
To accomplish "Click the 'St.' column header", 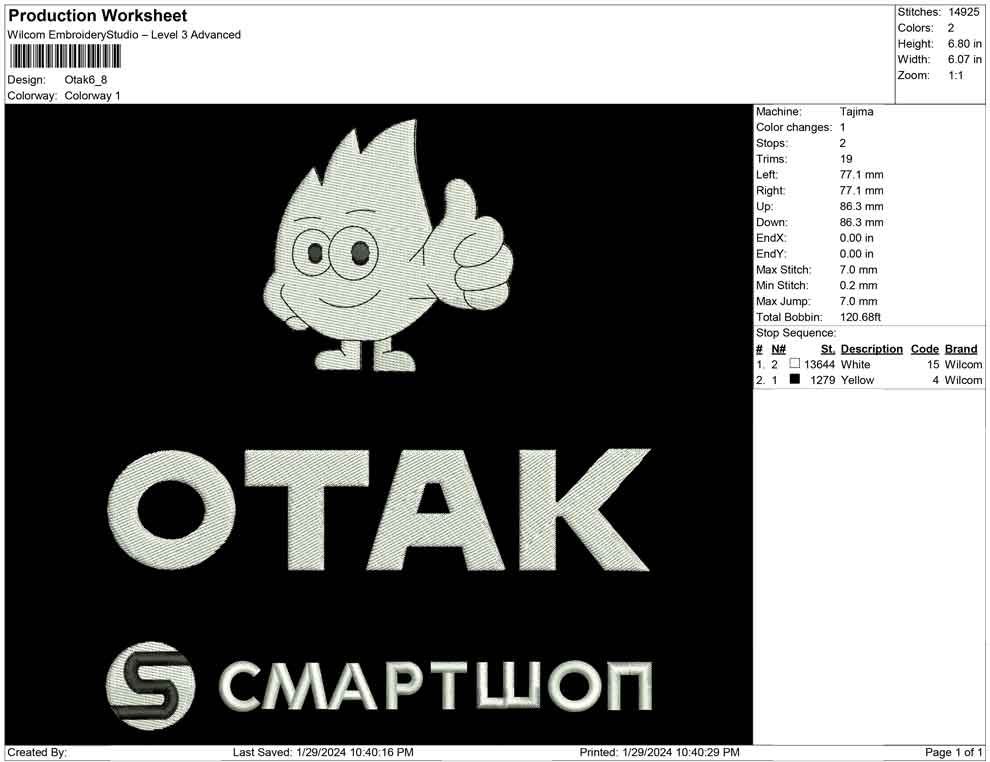I will (x=828, y=348).
